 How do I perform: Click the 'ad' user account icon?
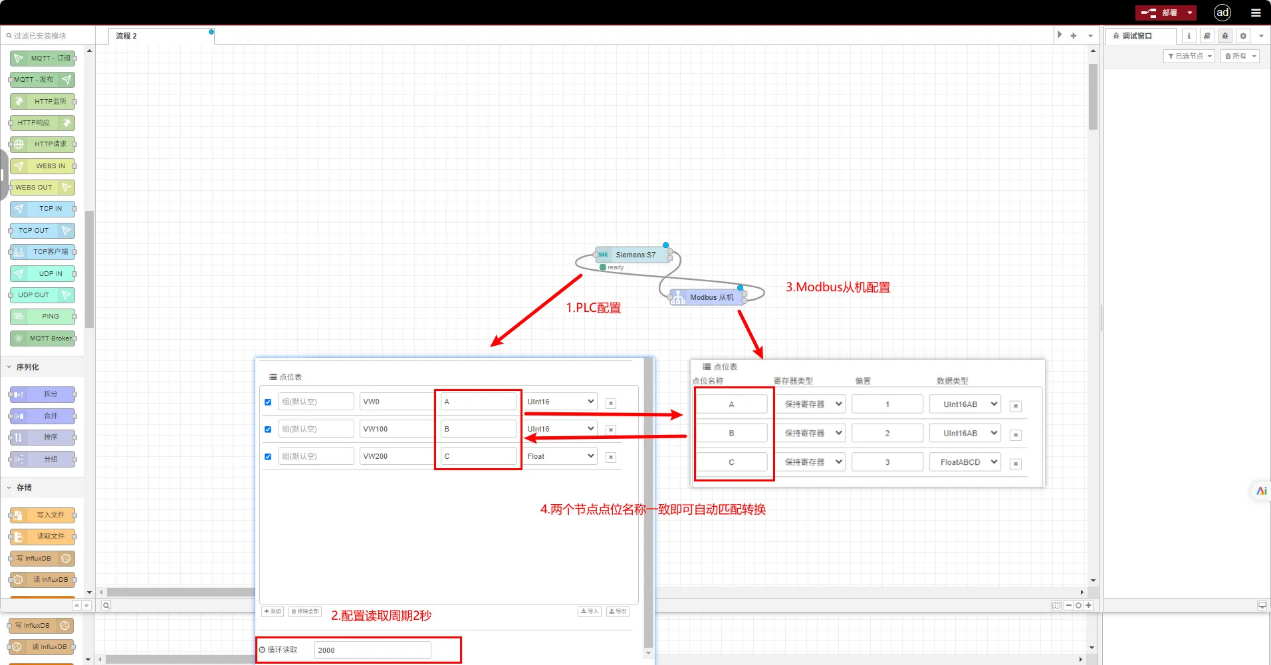pos(1222,13)
